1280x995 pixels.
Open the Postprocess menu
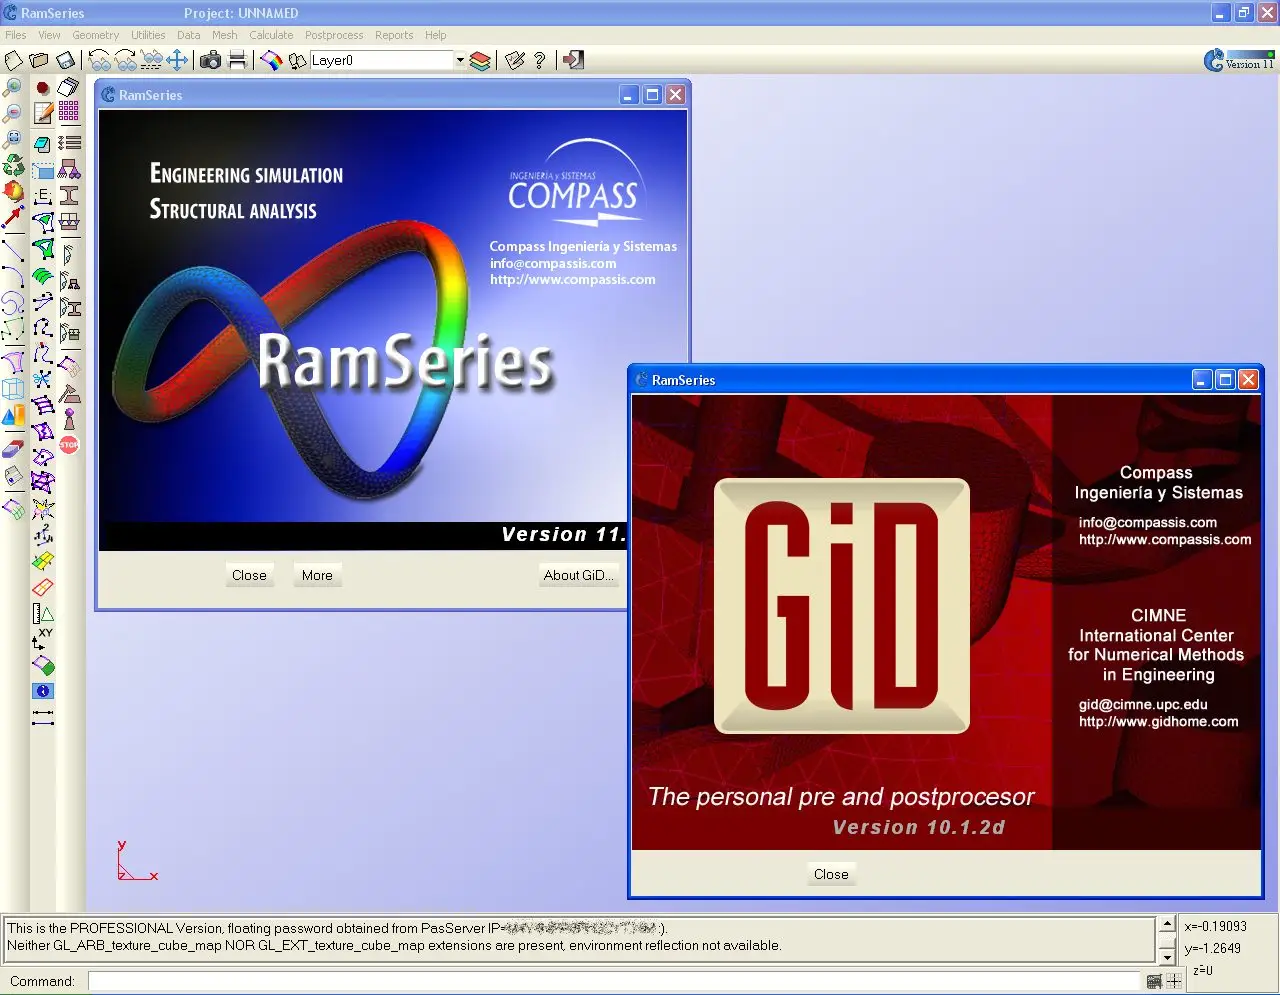334,35
